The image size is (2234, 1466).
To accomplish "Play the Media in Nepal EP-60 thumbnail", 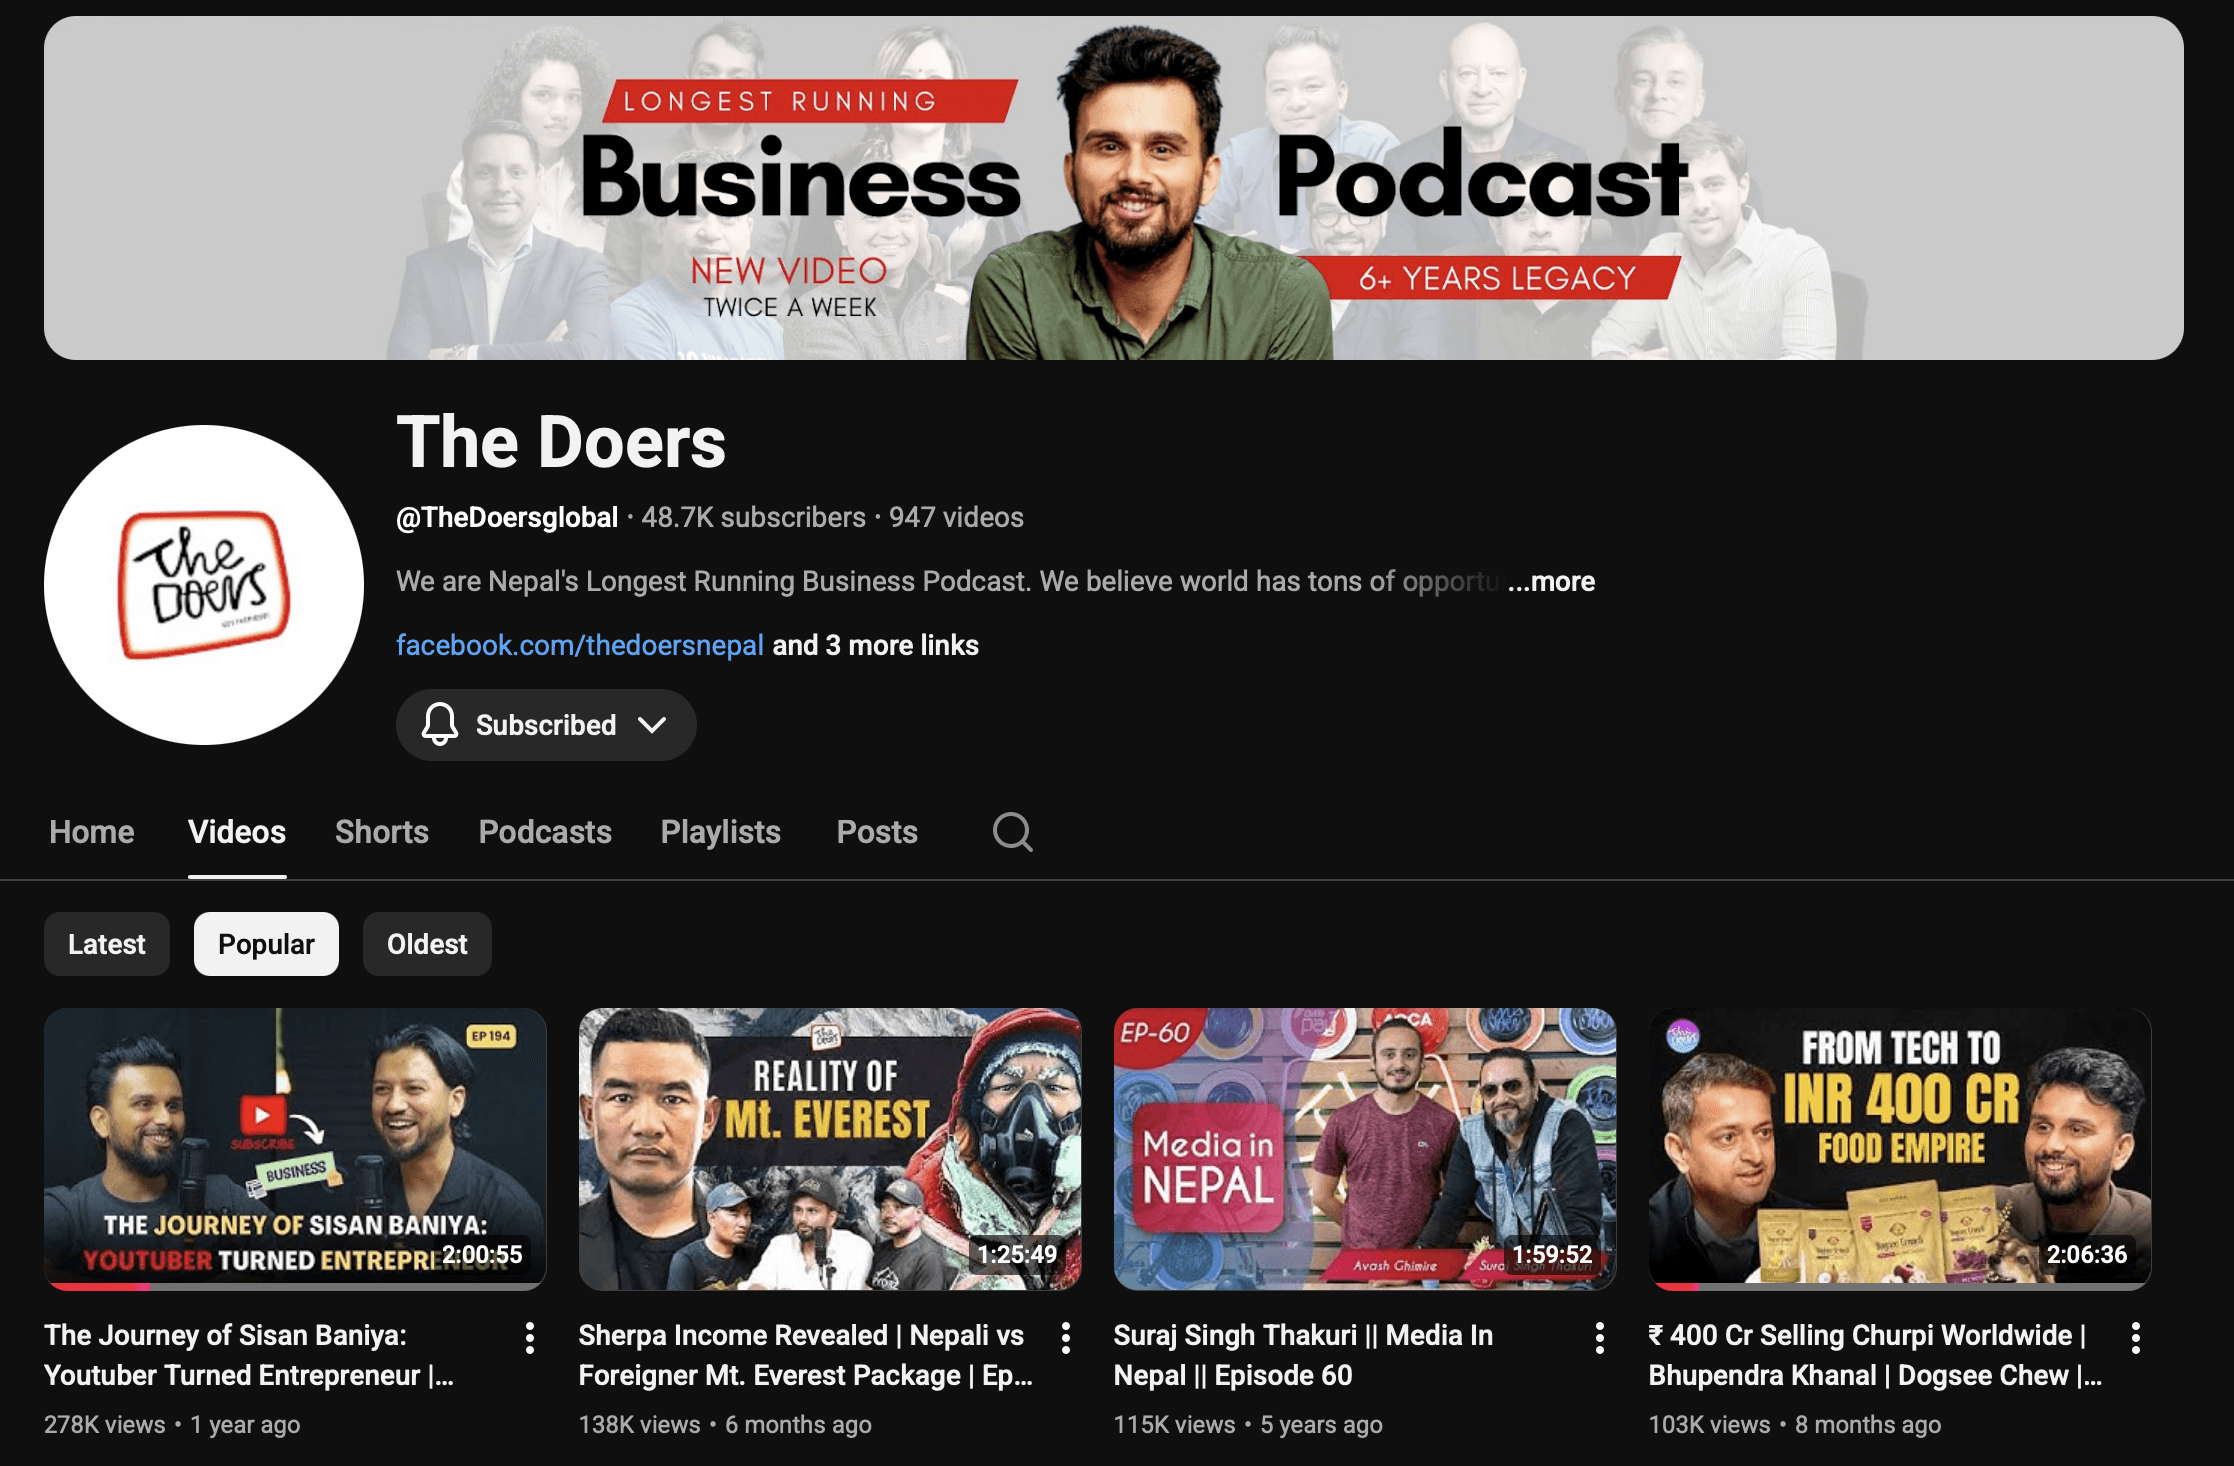I will pos(1365,1149).
